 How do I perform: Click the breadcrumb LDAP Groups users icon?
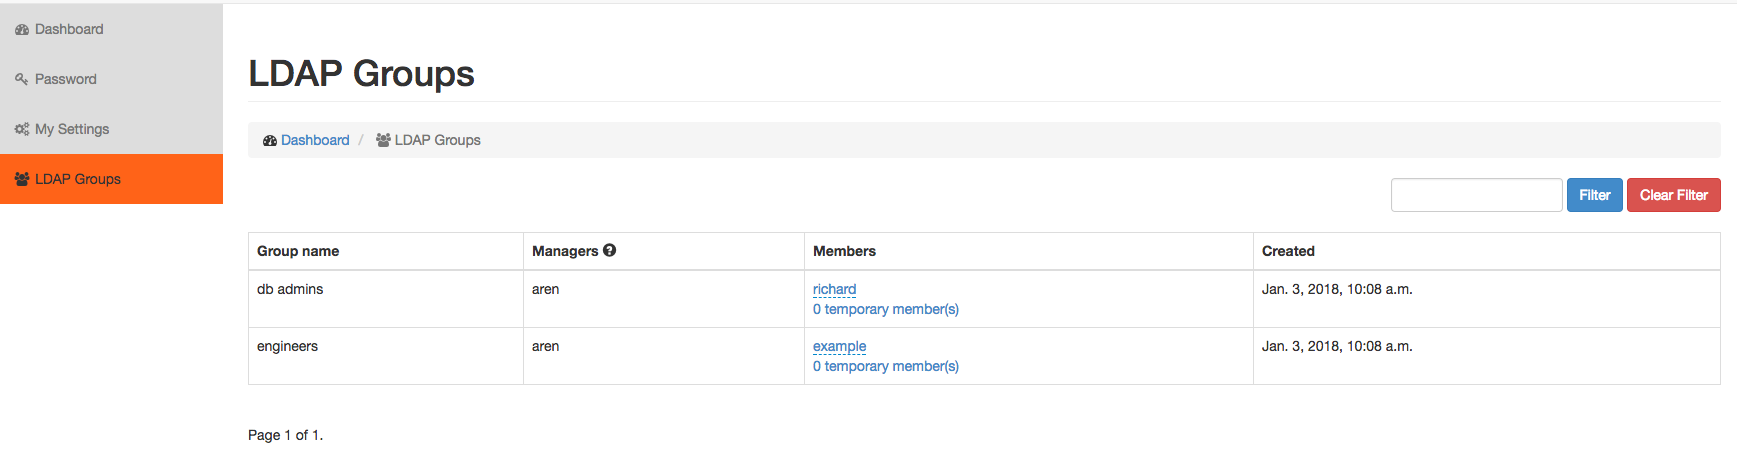click(383, 140)
